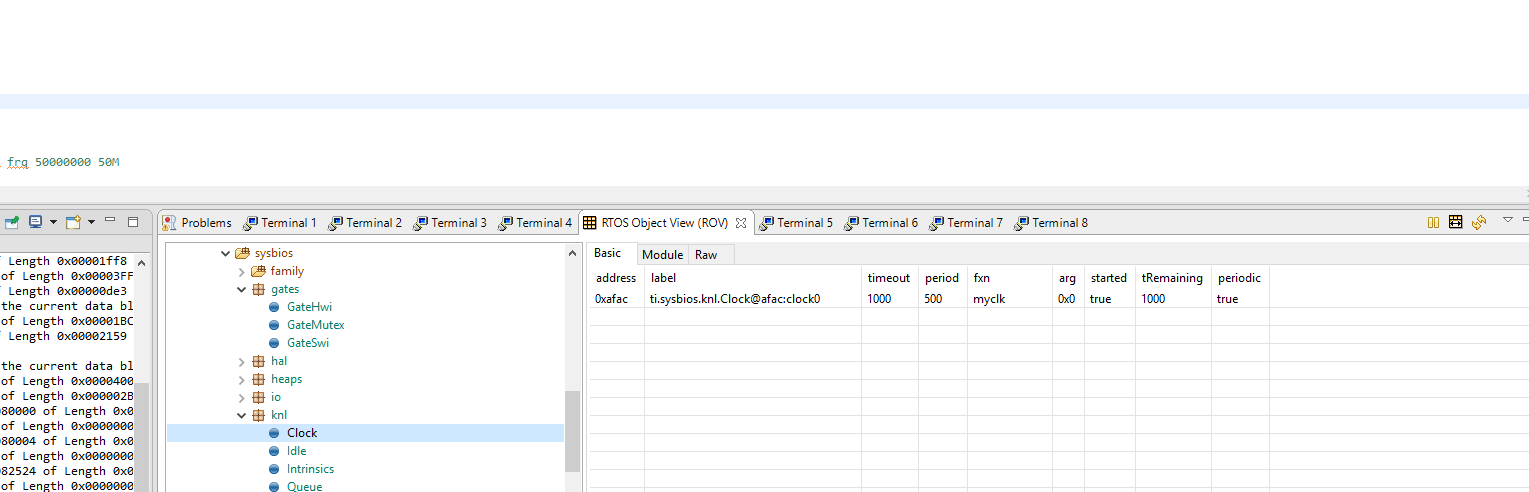
Task: Expand the io tree node
Action: (241, 397)
